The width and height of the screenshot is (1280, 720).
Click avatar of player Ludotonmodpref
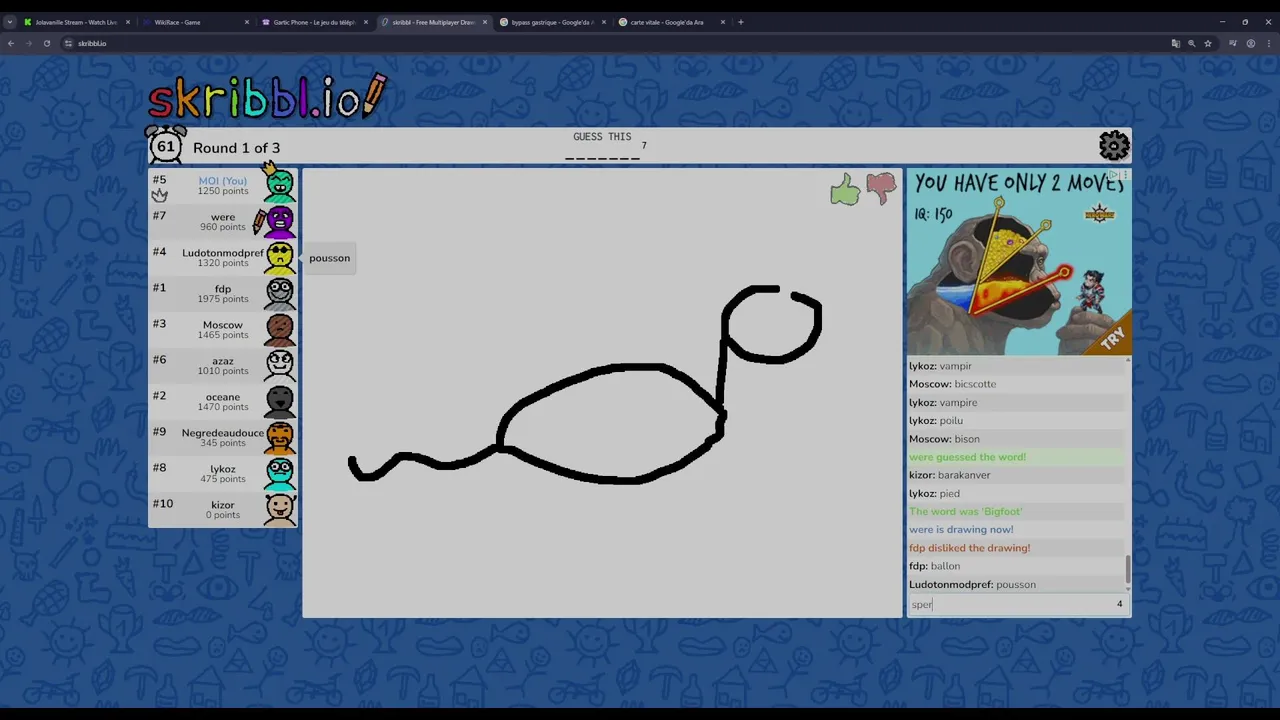tap(280, 256)
